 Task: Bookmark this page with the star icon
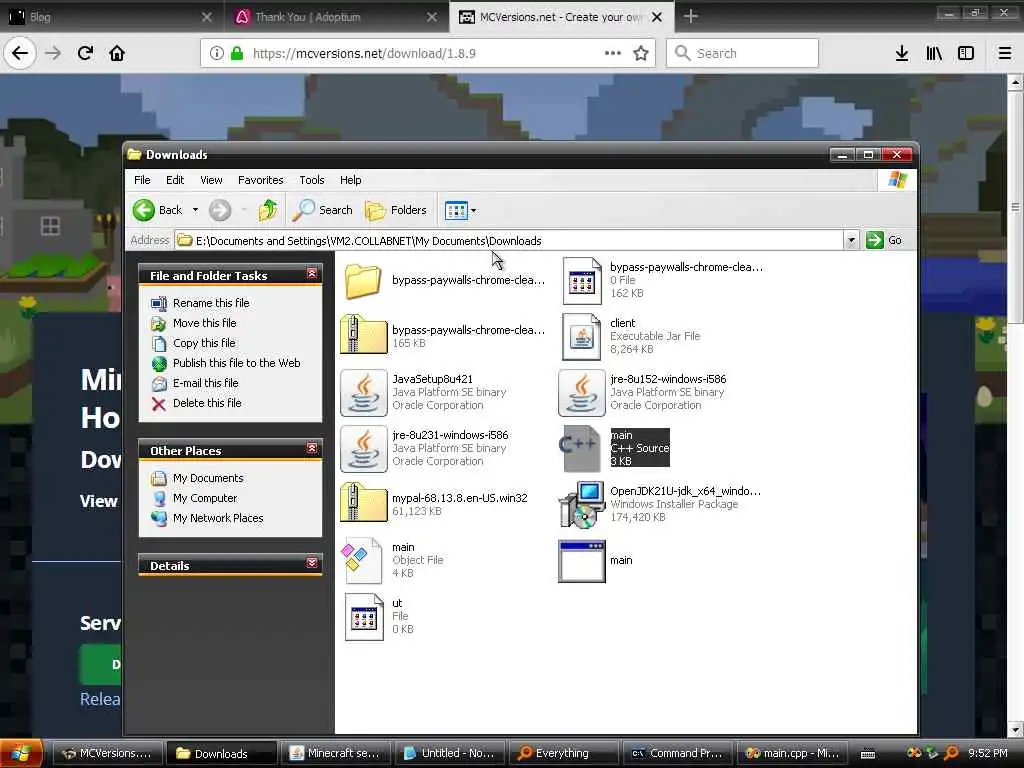641,54
